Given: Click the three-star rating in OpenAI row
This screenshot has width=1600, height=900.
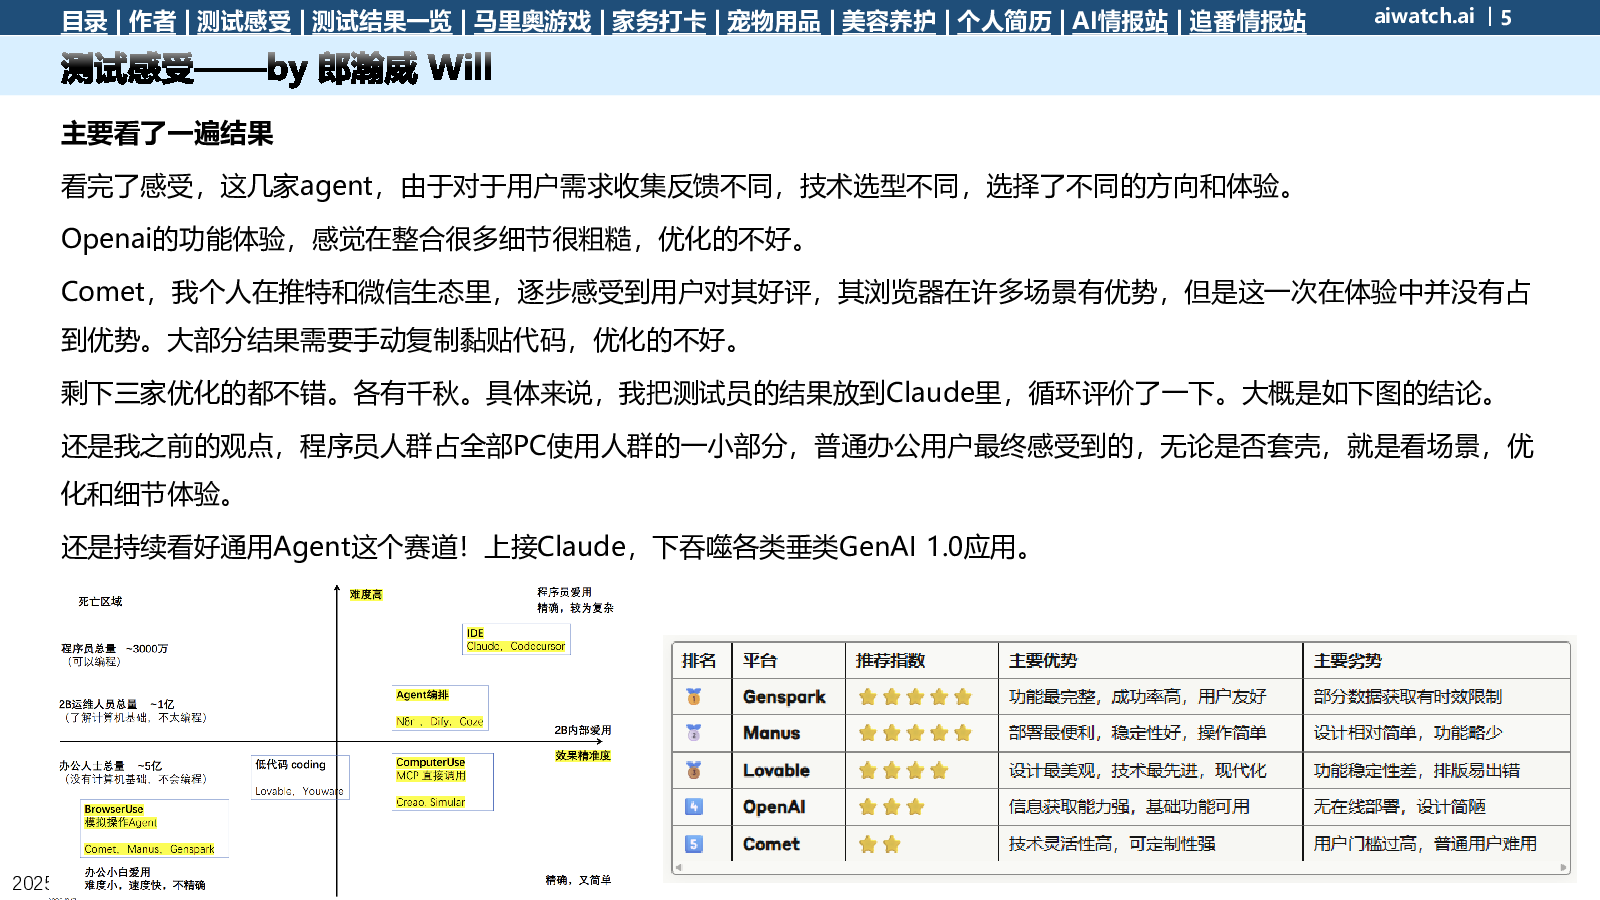Looking at the screenshot, I should tap(891, 806).
